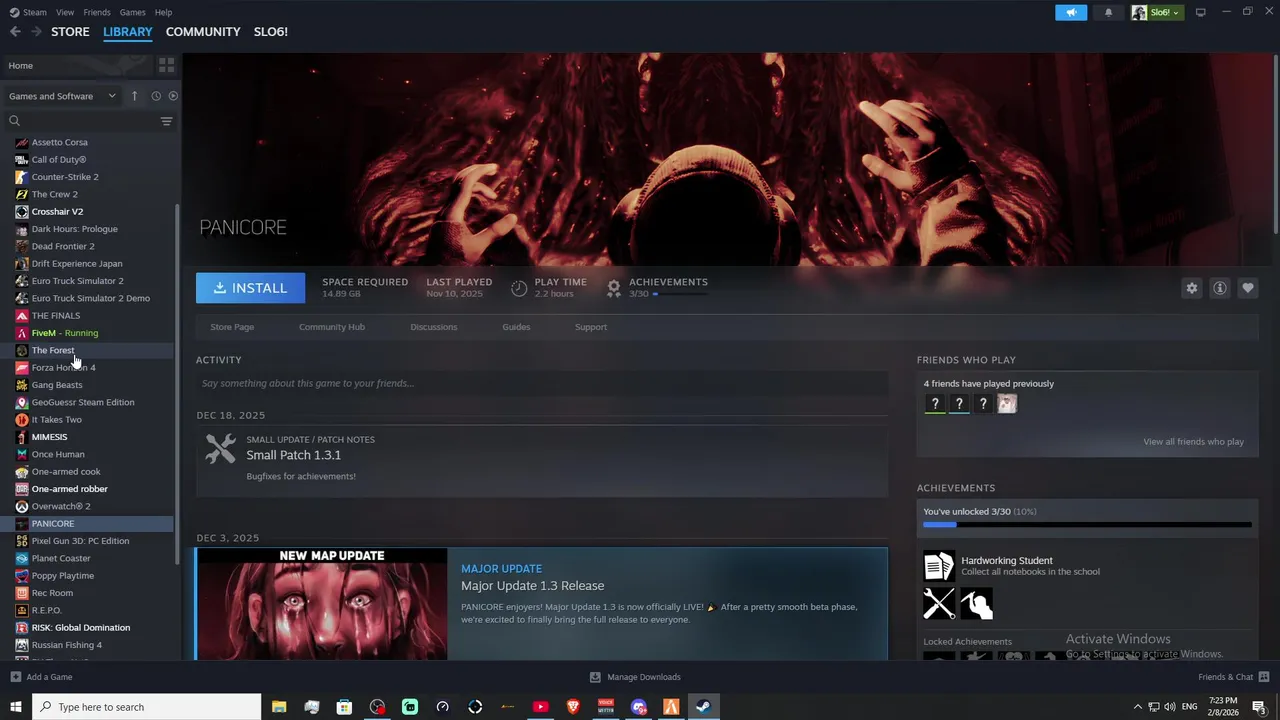Viewport: 1280px width, 720px height.
Task: Select Counter-Strike 2 in library
Action: 65,177
